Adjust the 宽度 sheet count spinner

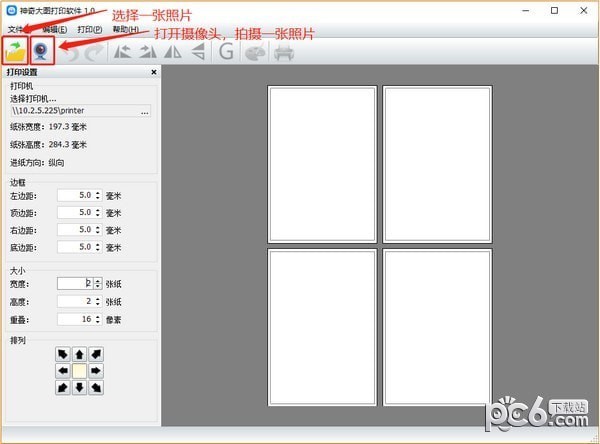[x=98, y=284]
